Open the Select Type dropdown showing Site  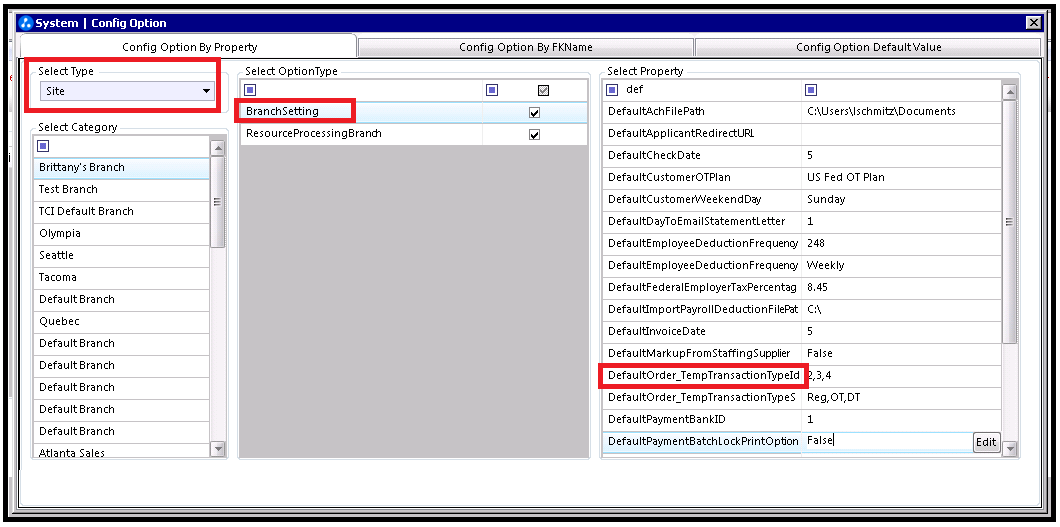(x=126, y=91)
